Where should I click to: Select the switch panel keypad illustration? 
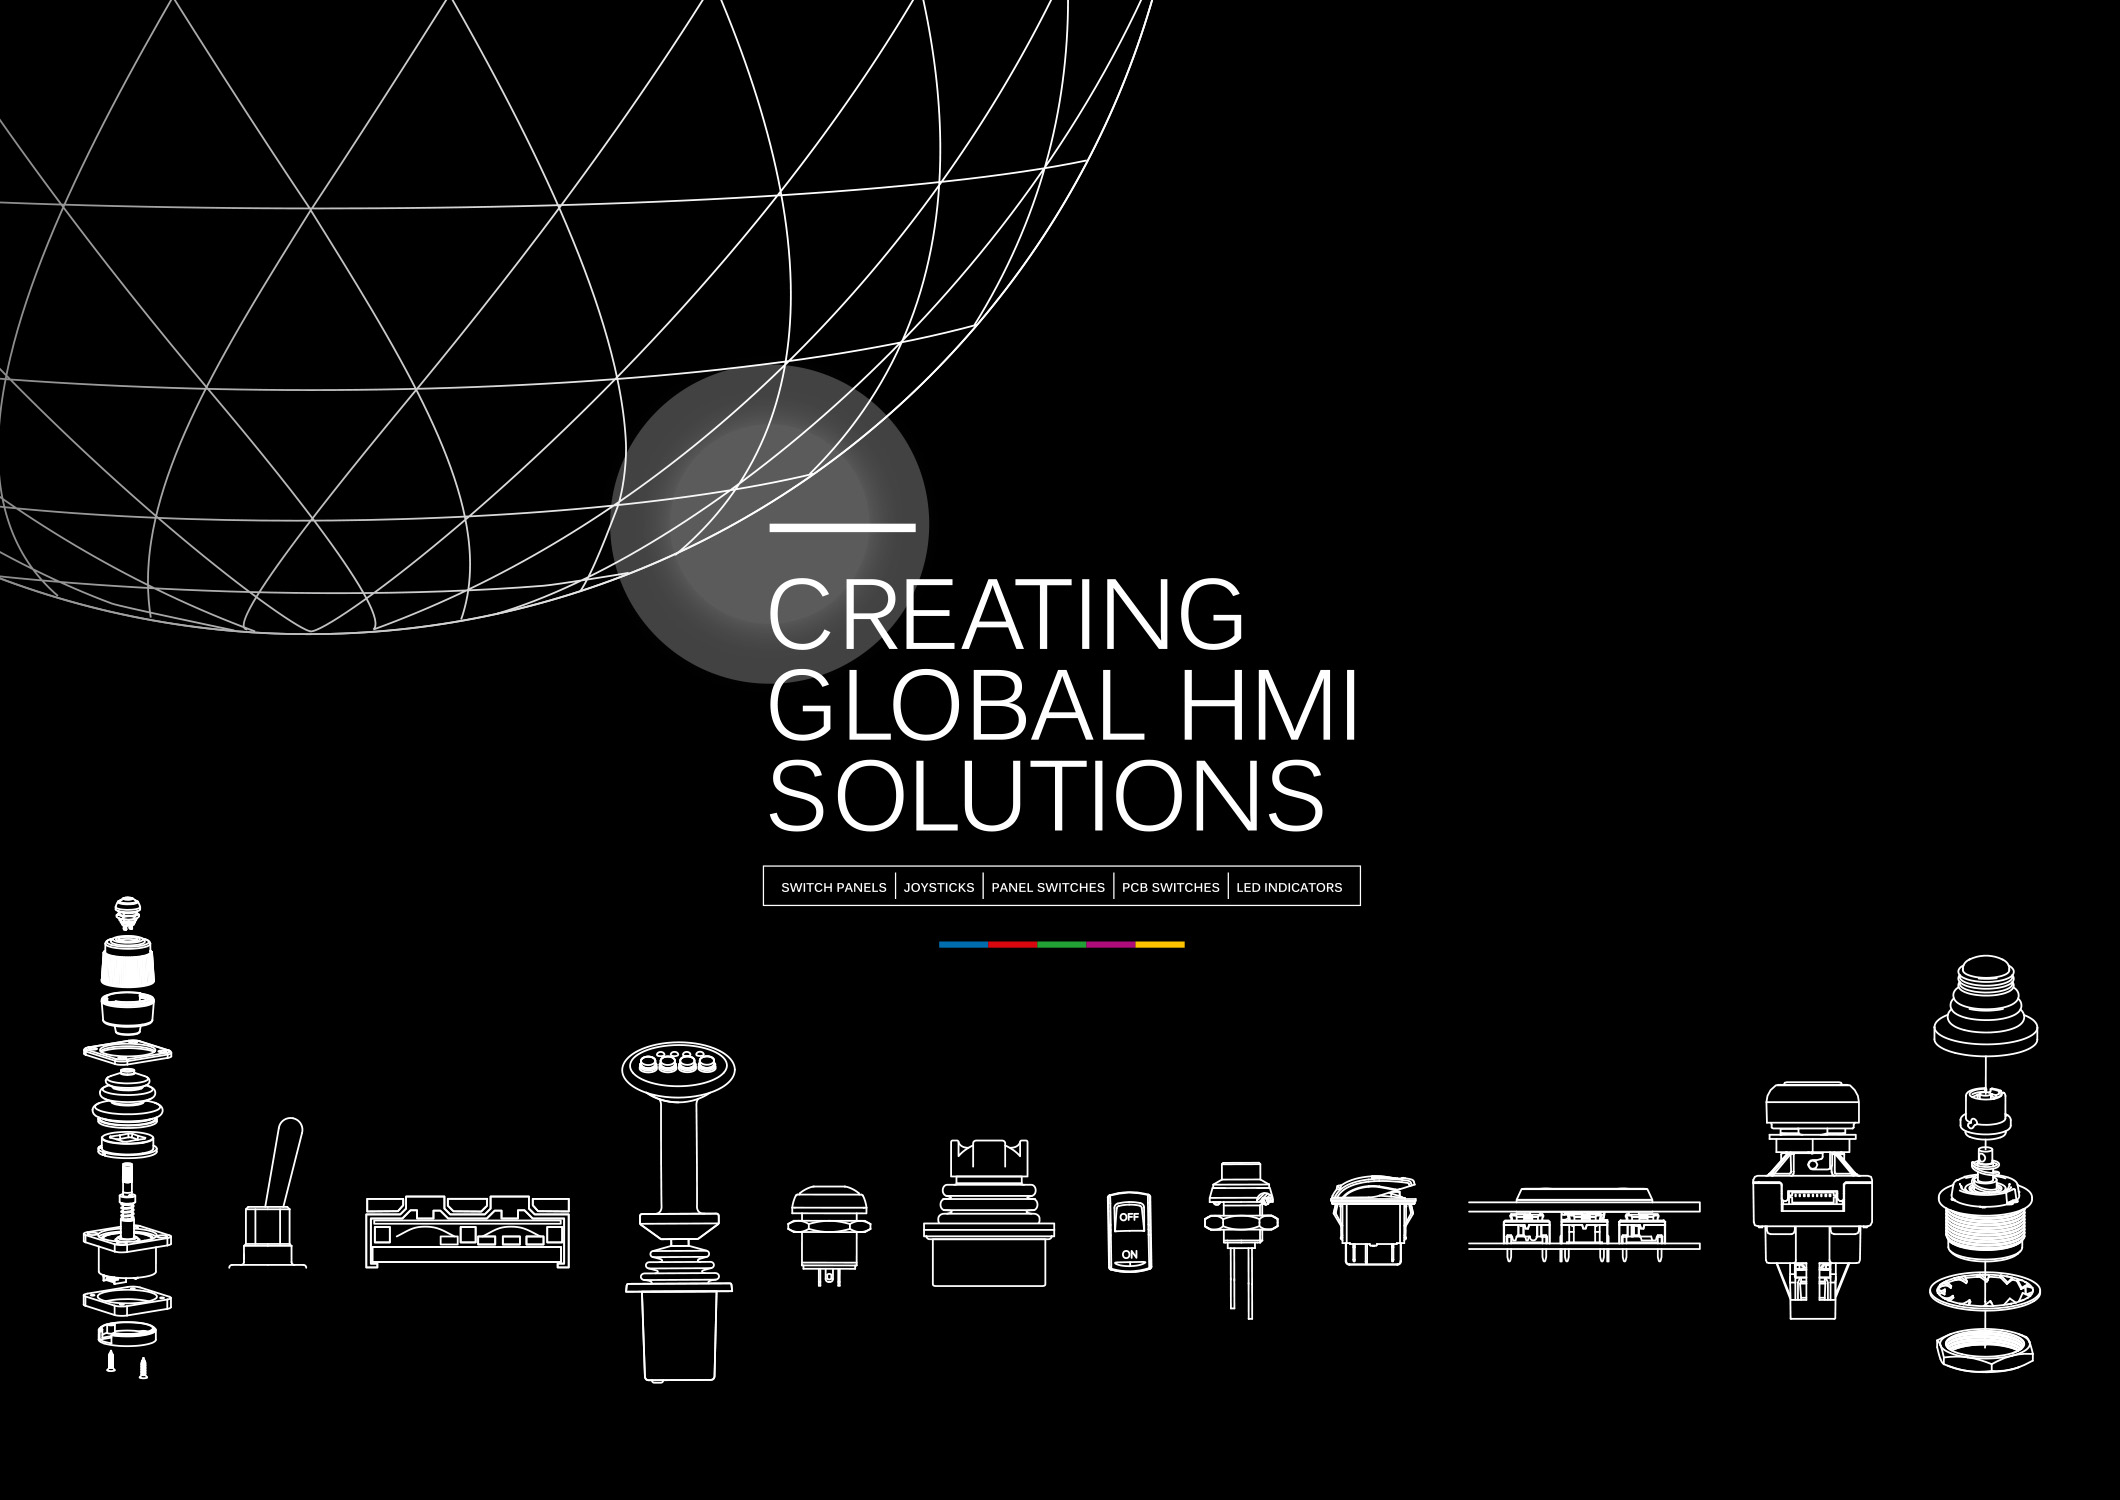pos(467,1232)
